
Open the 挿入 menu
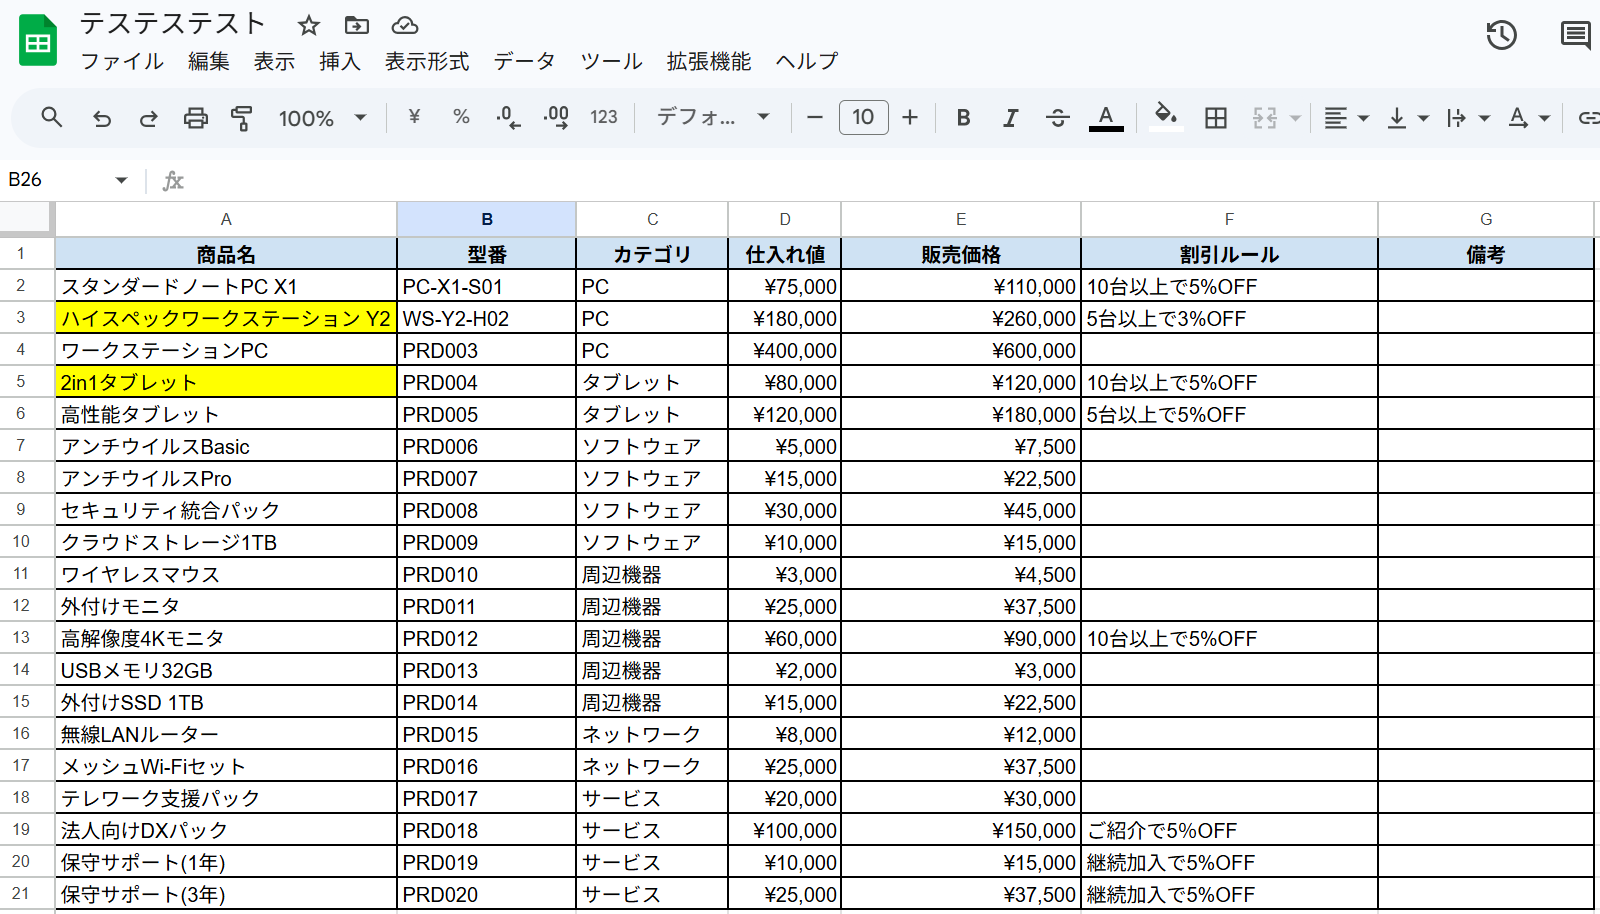point(340,61)
